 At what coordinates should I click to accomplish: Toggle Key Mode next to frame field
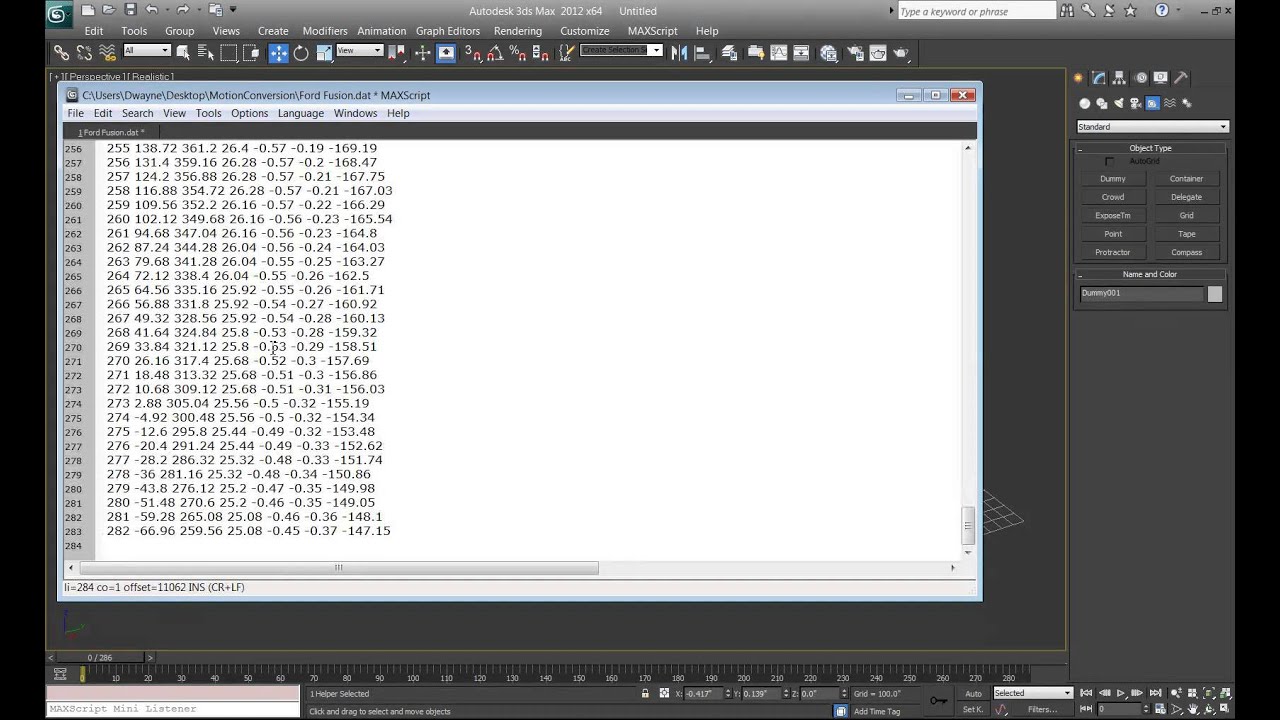pos(1086,709)
